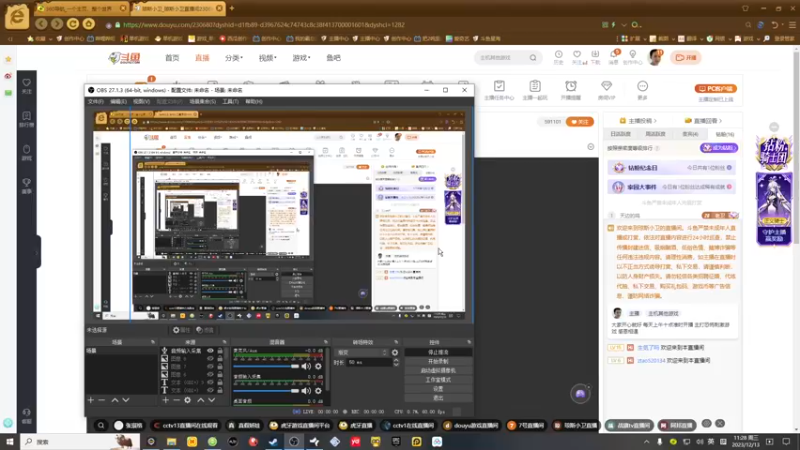This screenshot has height=450, width=800.
Task: Open the OBS 工具(T) menu
Action: (x=230, y=102)
